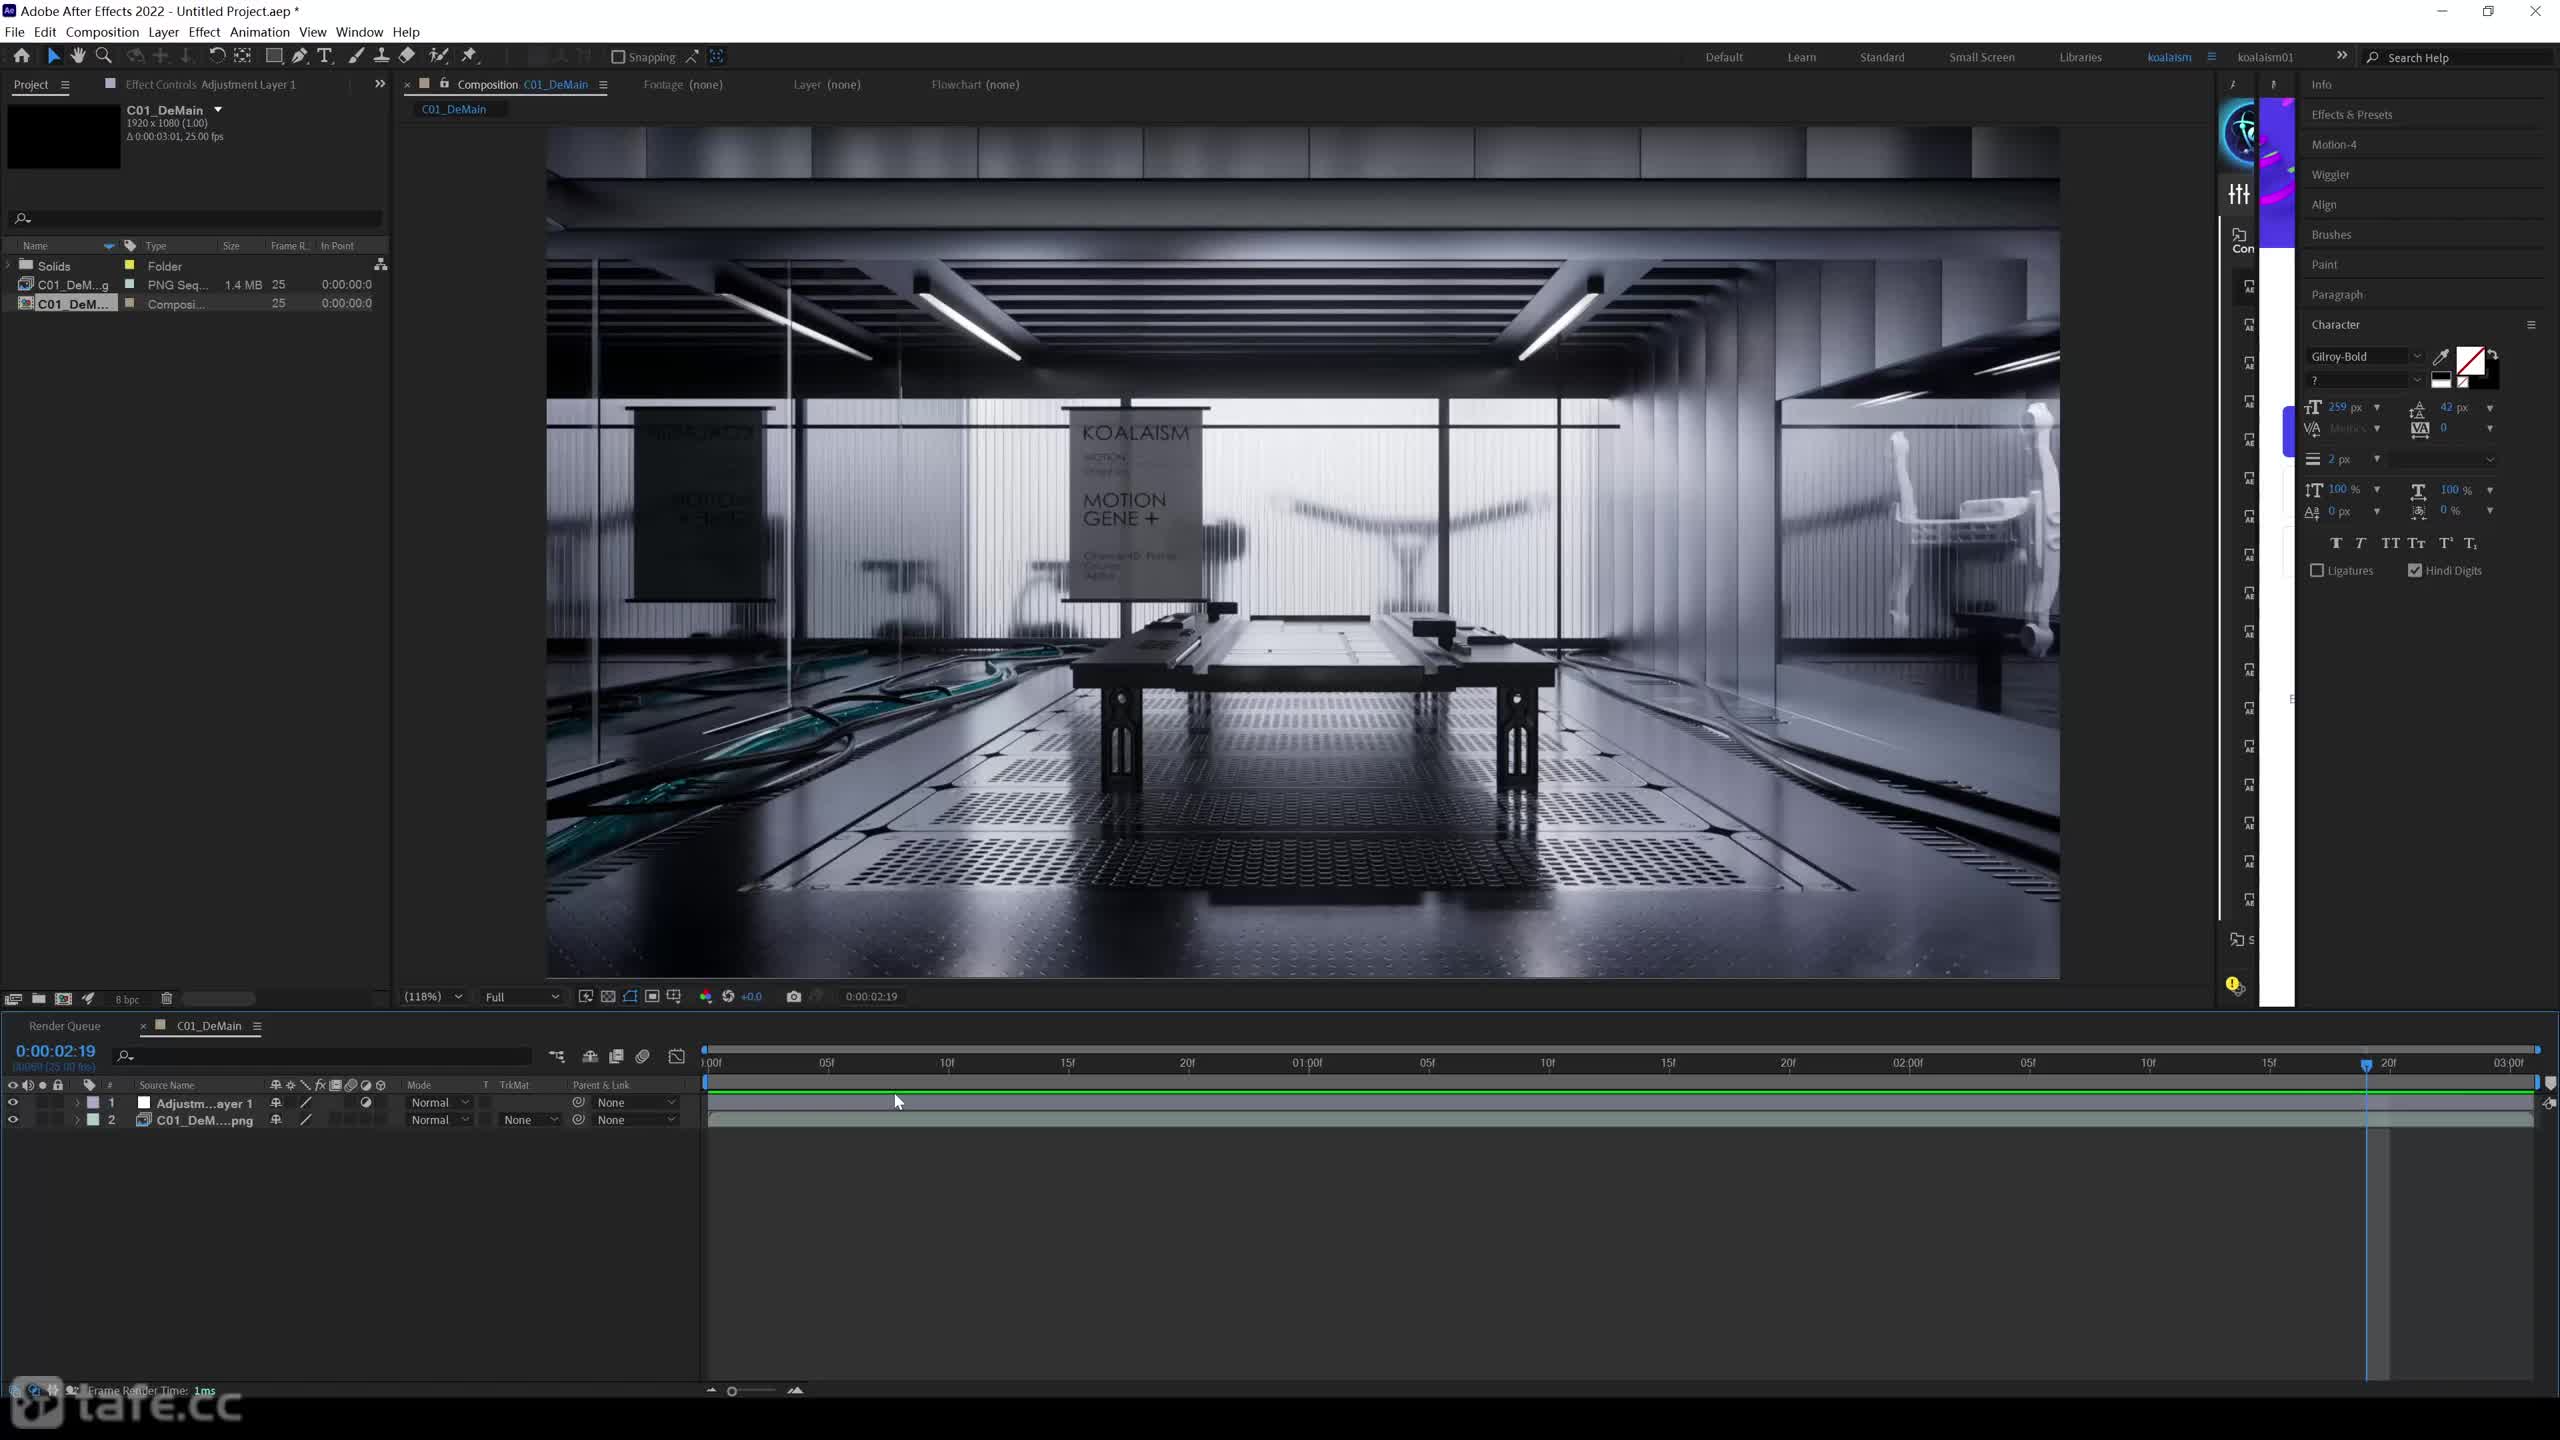Select the Rectangle shape tool

click(x=273, y=56)
